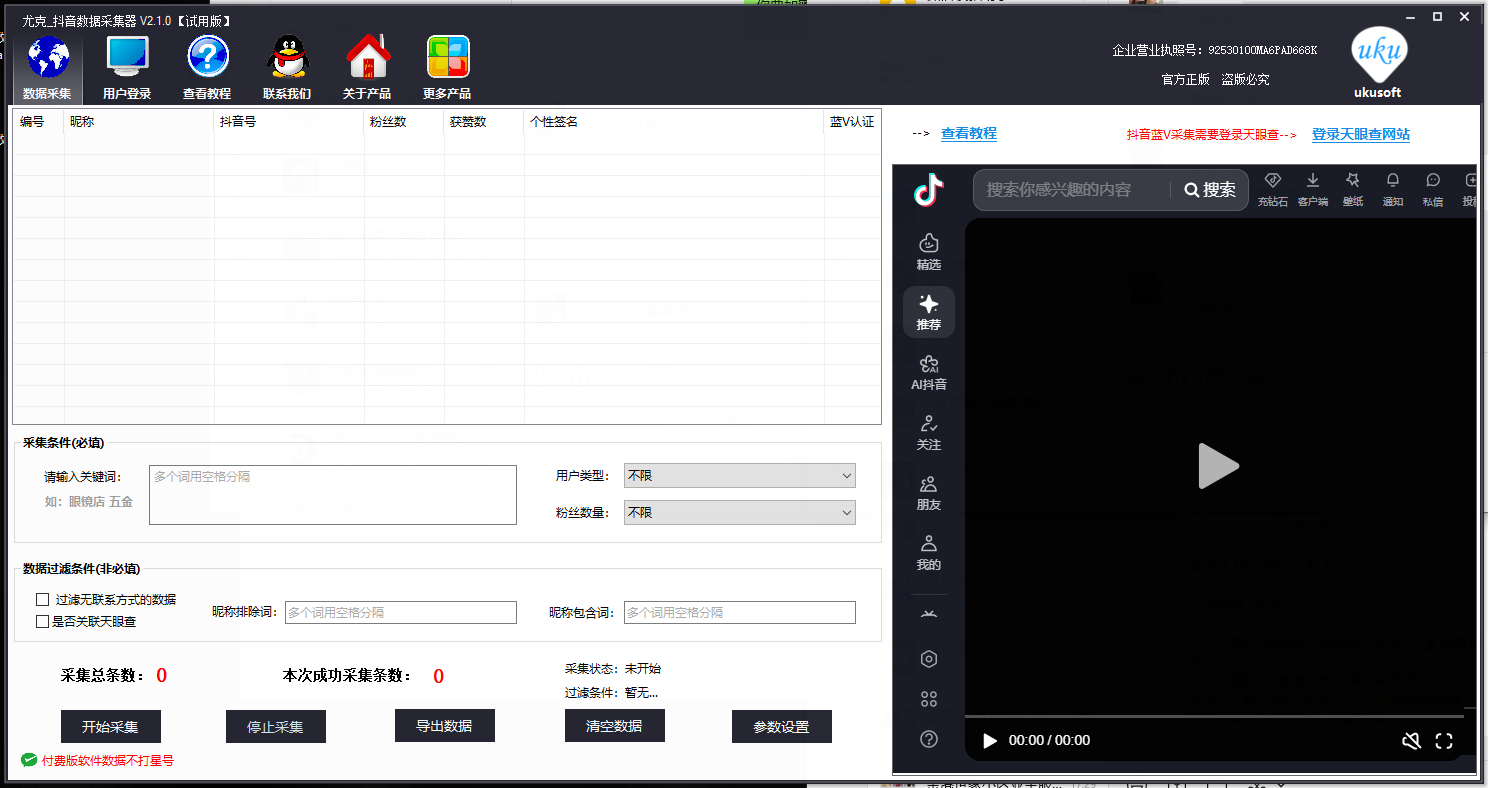Unmute the video with speaker icon
This screenshot has width=1488, height=788.
click(x=1411, y=741)
